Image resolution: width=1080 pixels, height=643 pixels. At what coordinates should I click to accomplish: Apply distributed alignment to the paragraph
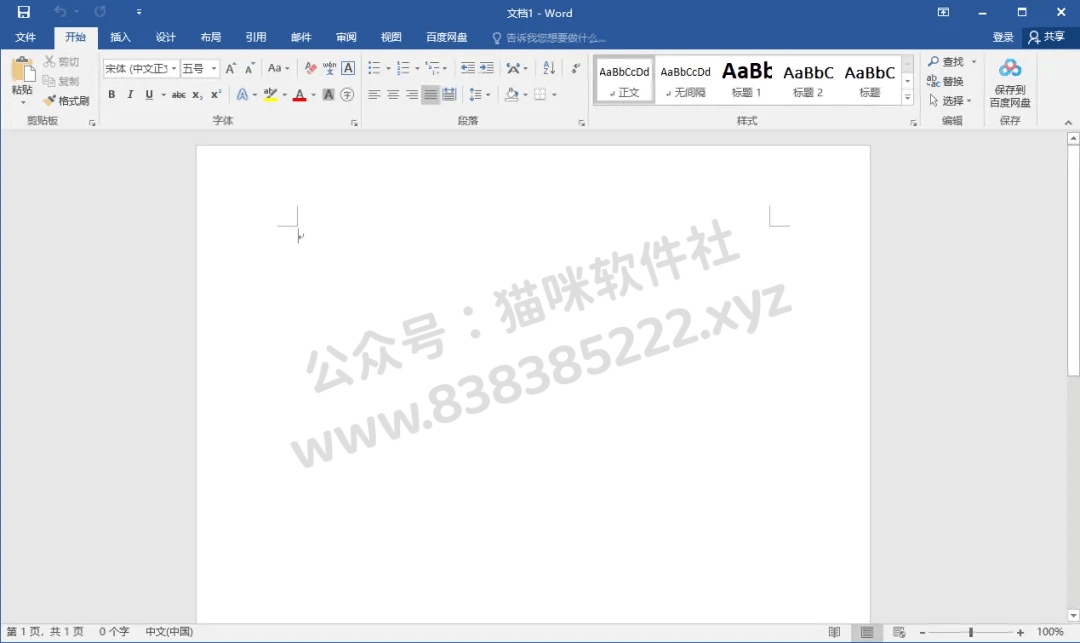pos(449,94)
